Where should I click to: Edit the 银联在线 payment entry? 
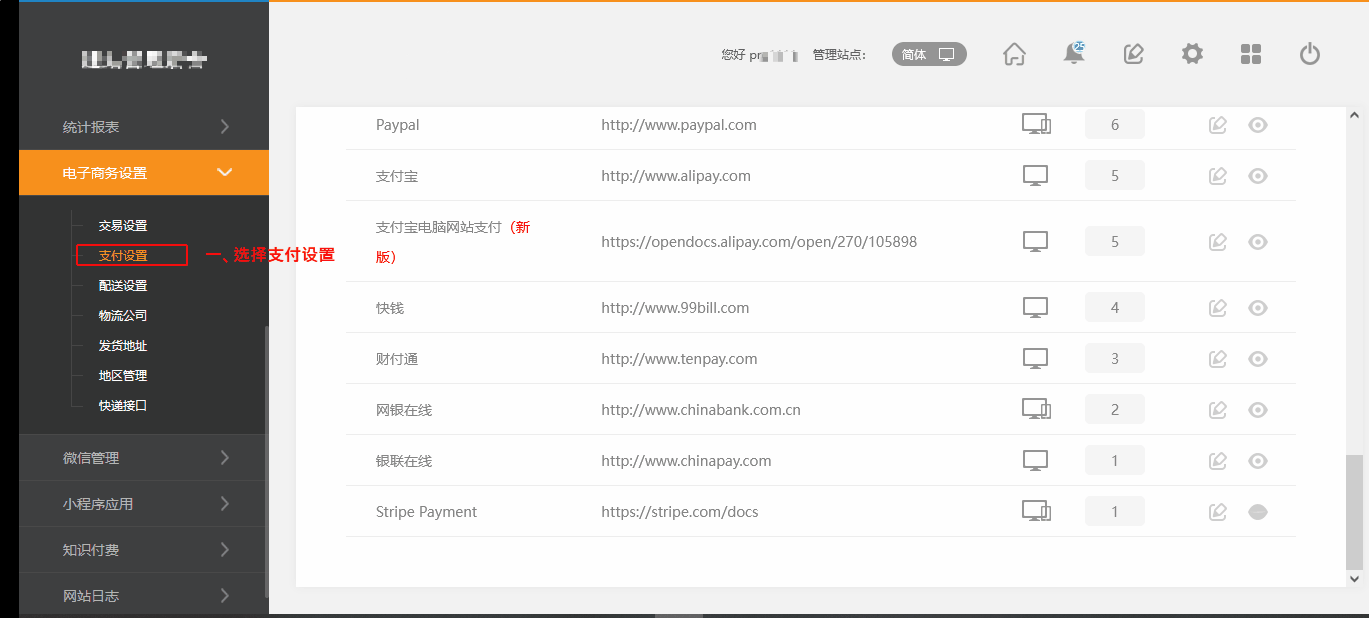coord(1217,461)
